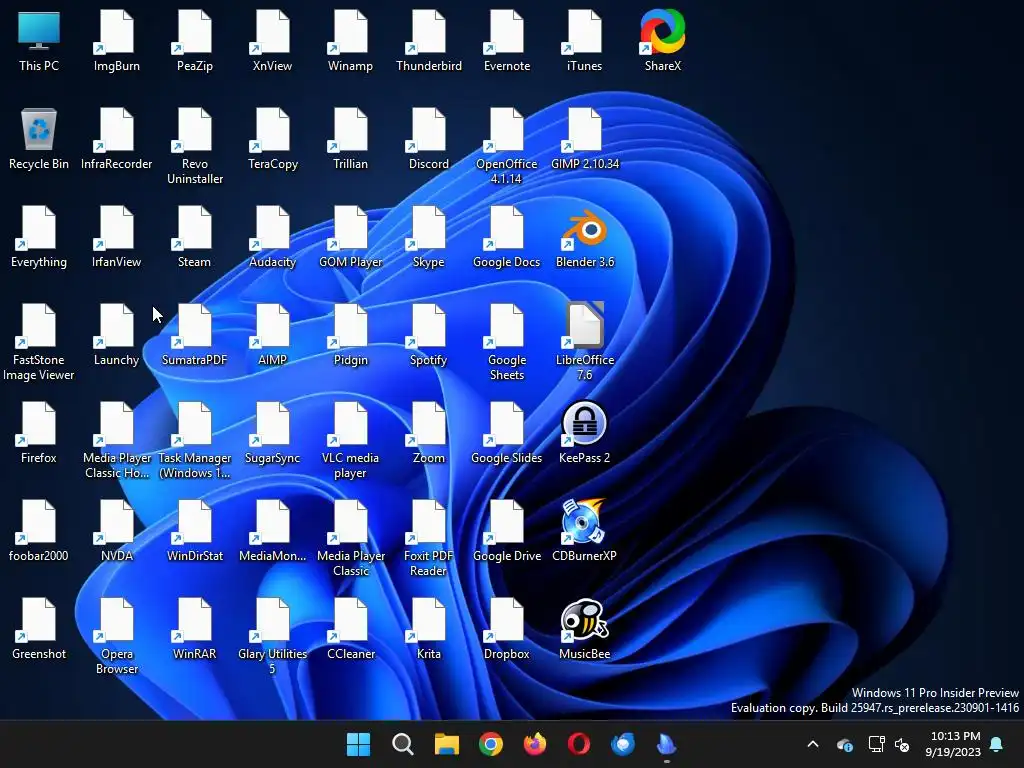Select the Opera Browser desktop shortcut
Viewport: 1024px width, 768px height.
coord(116,635)
